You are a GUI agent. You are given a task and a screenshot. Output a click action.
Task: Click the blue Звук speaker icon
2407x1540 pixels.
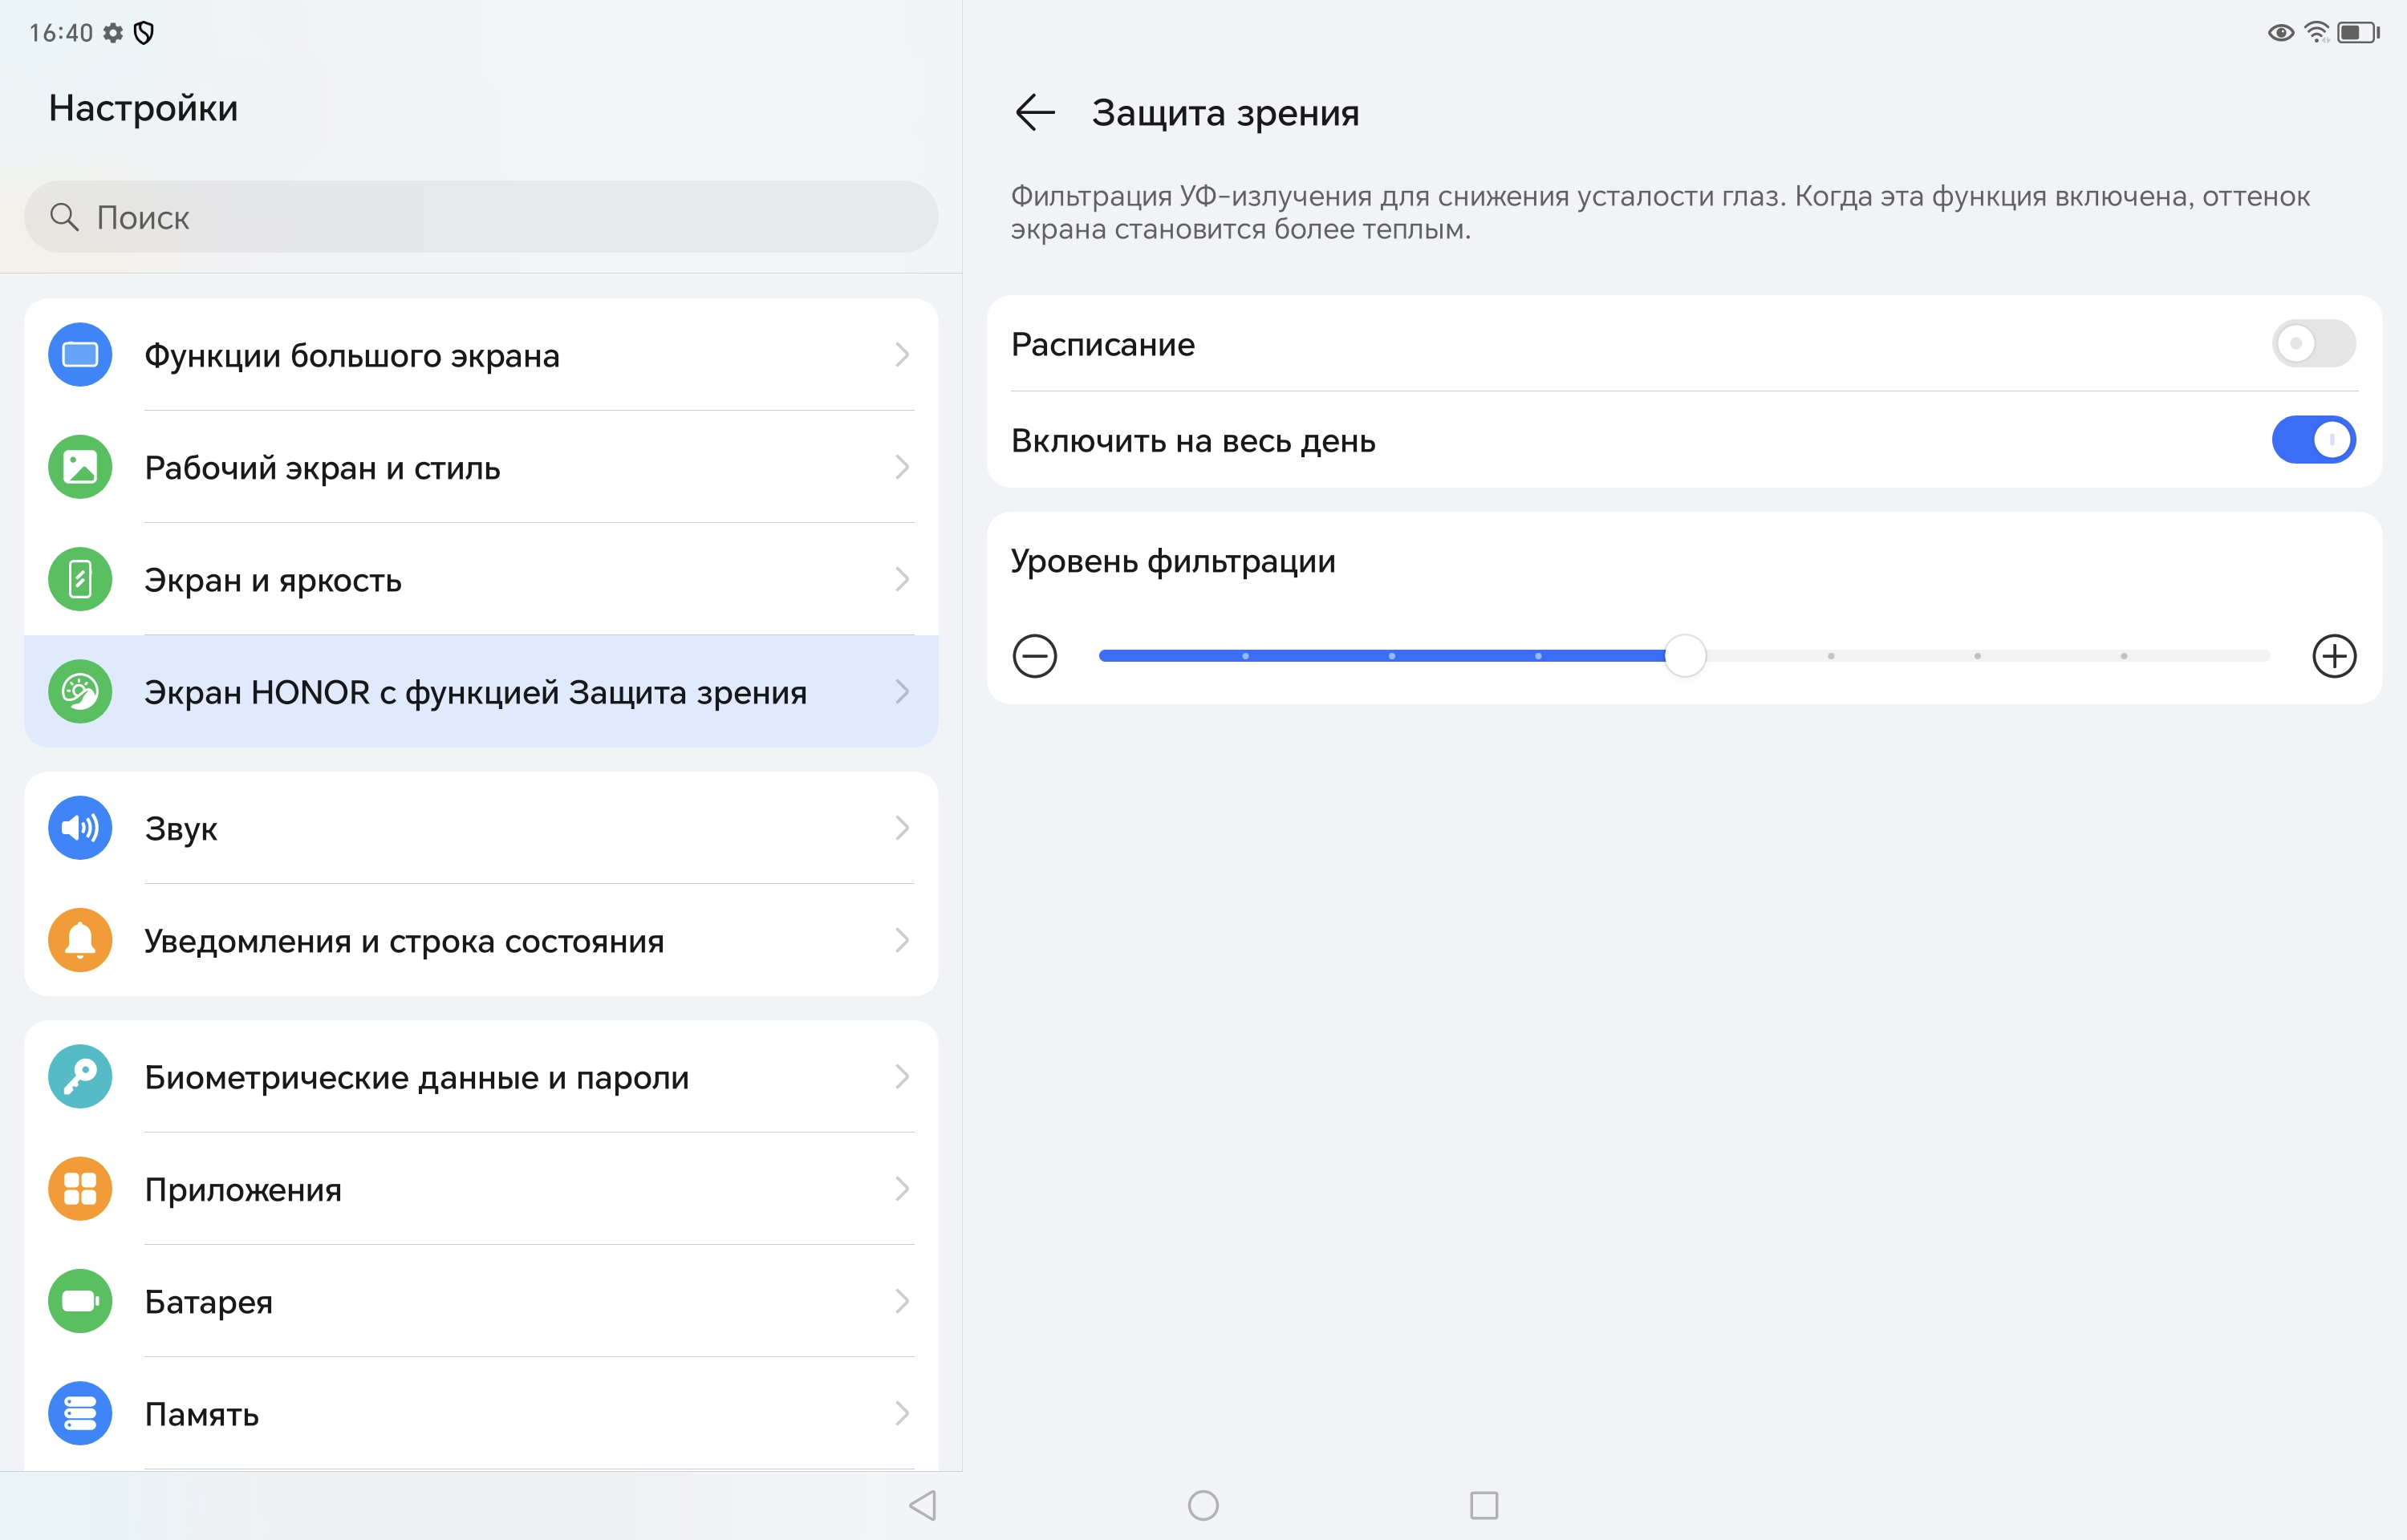[x=80, y=828]
